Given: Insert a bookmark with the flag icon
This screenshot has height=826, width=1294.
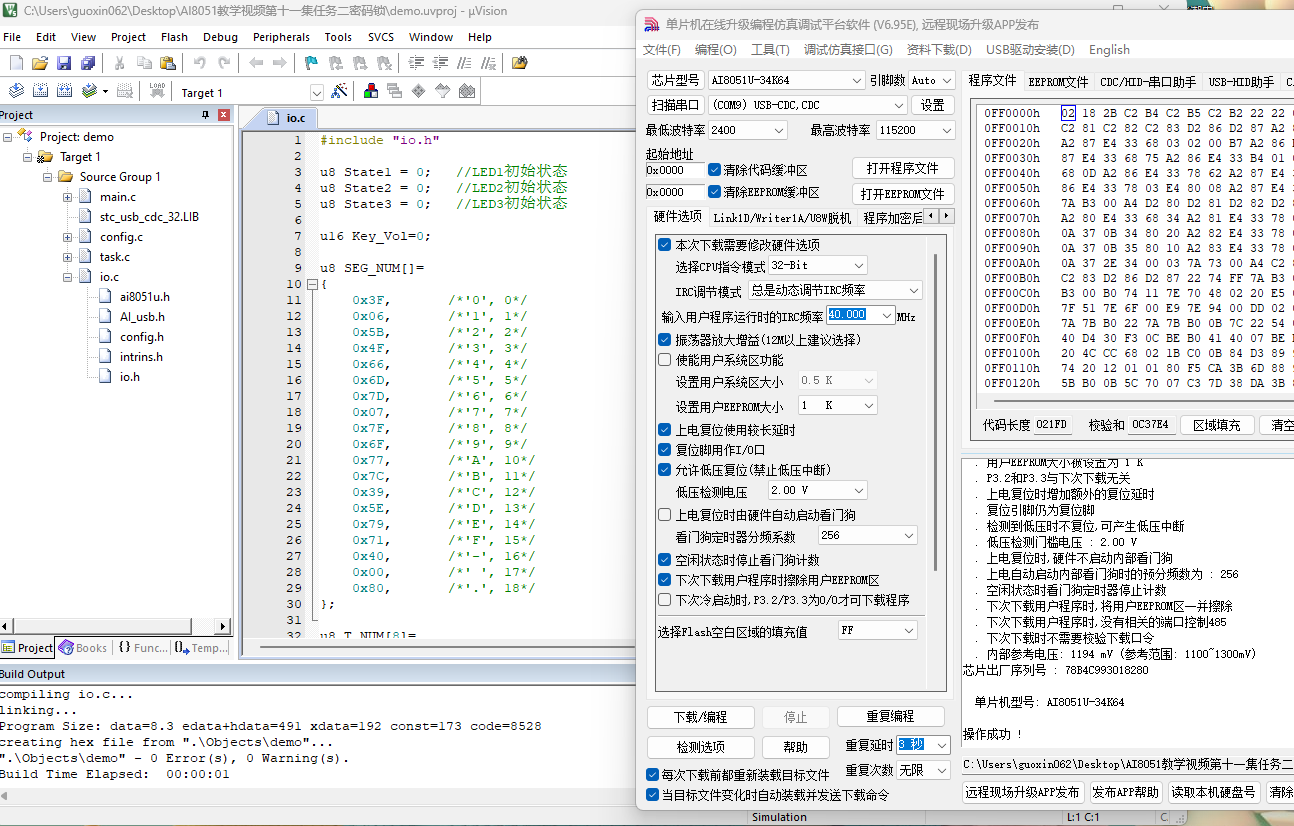Looking at the screenshot, I should [x=311, y=63].
